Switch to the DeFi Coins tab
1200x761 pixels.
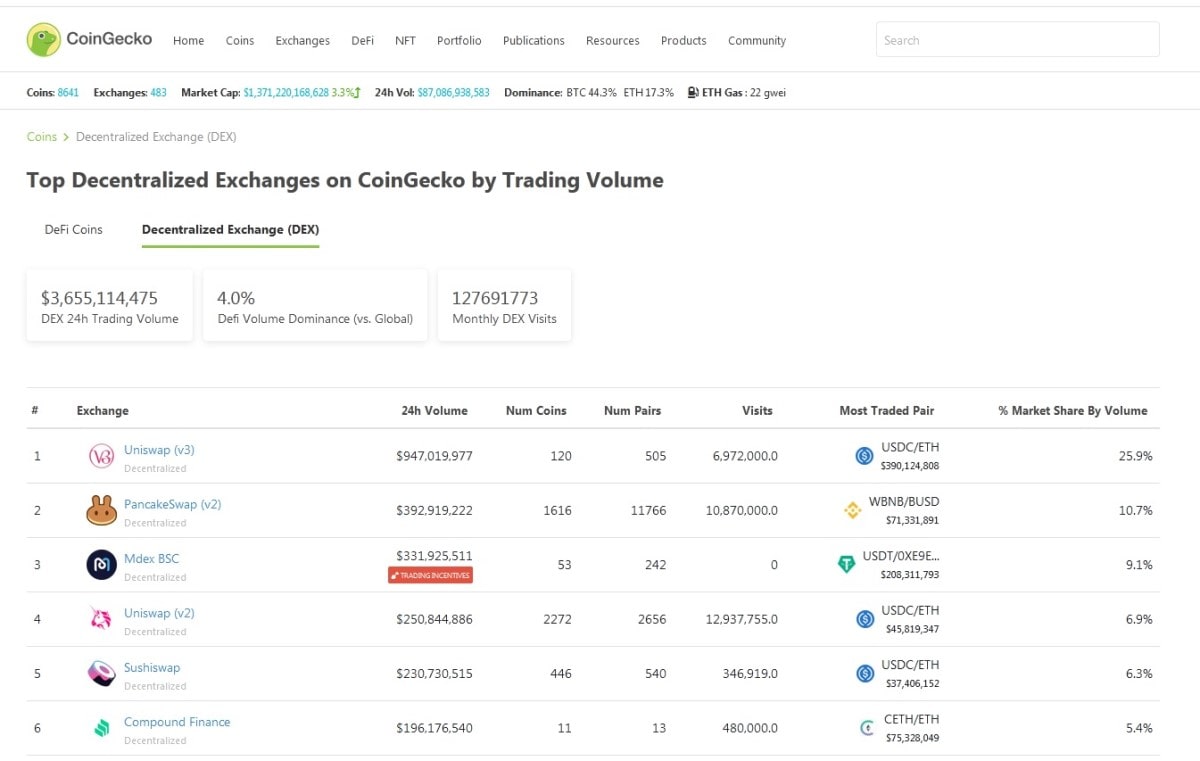point(74,229)
